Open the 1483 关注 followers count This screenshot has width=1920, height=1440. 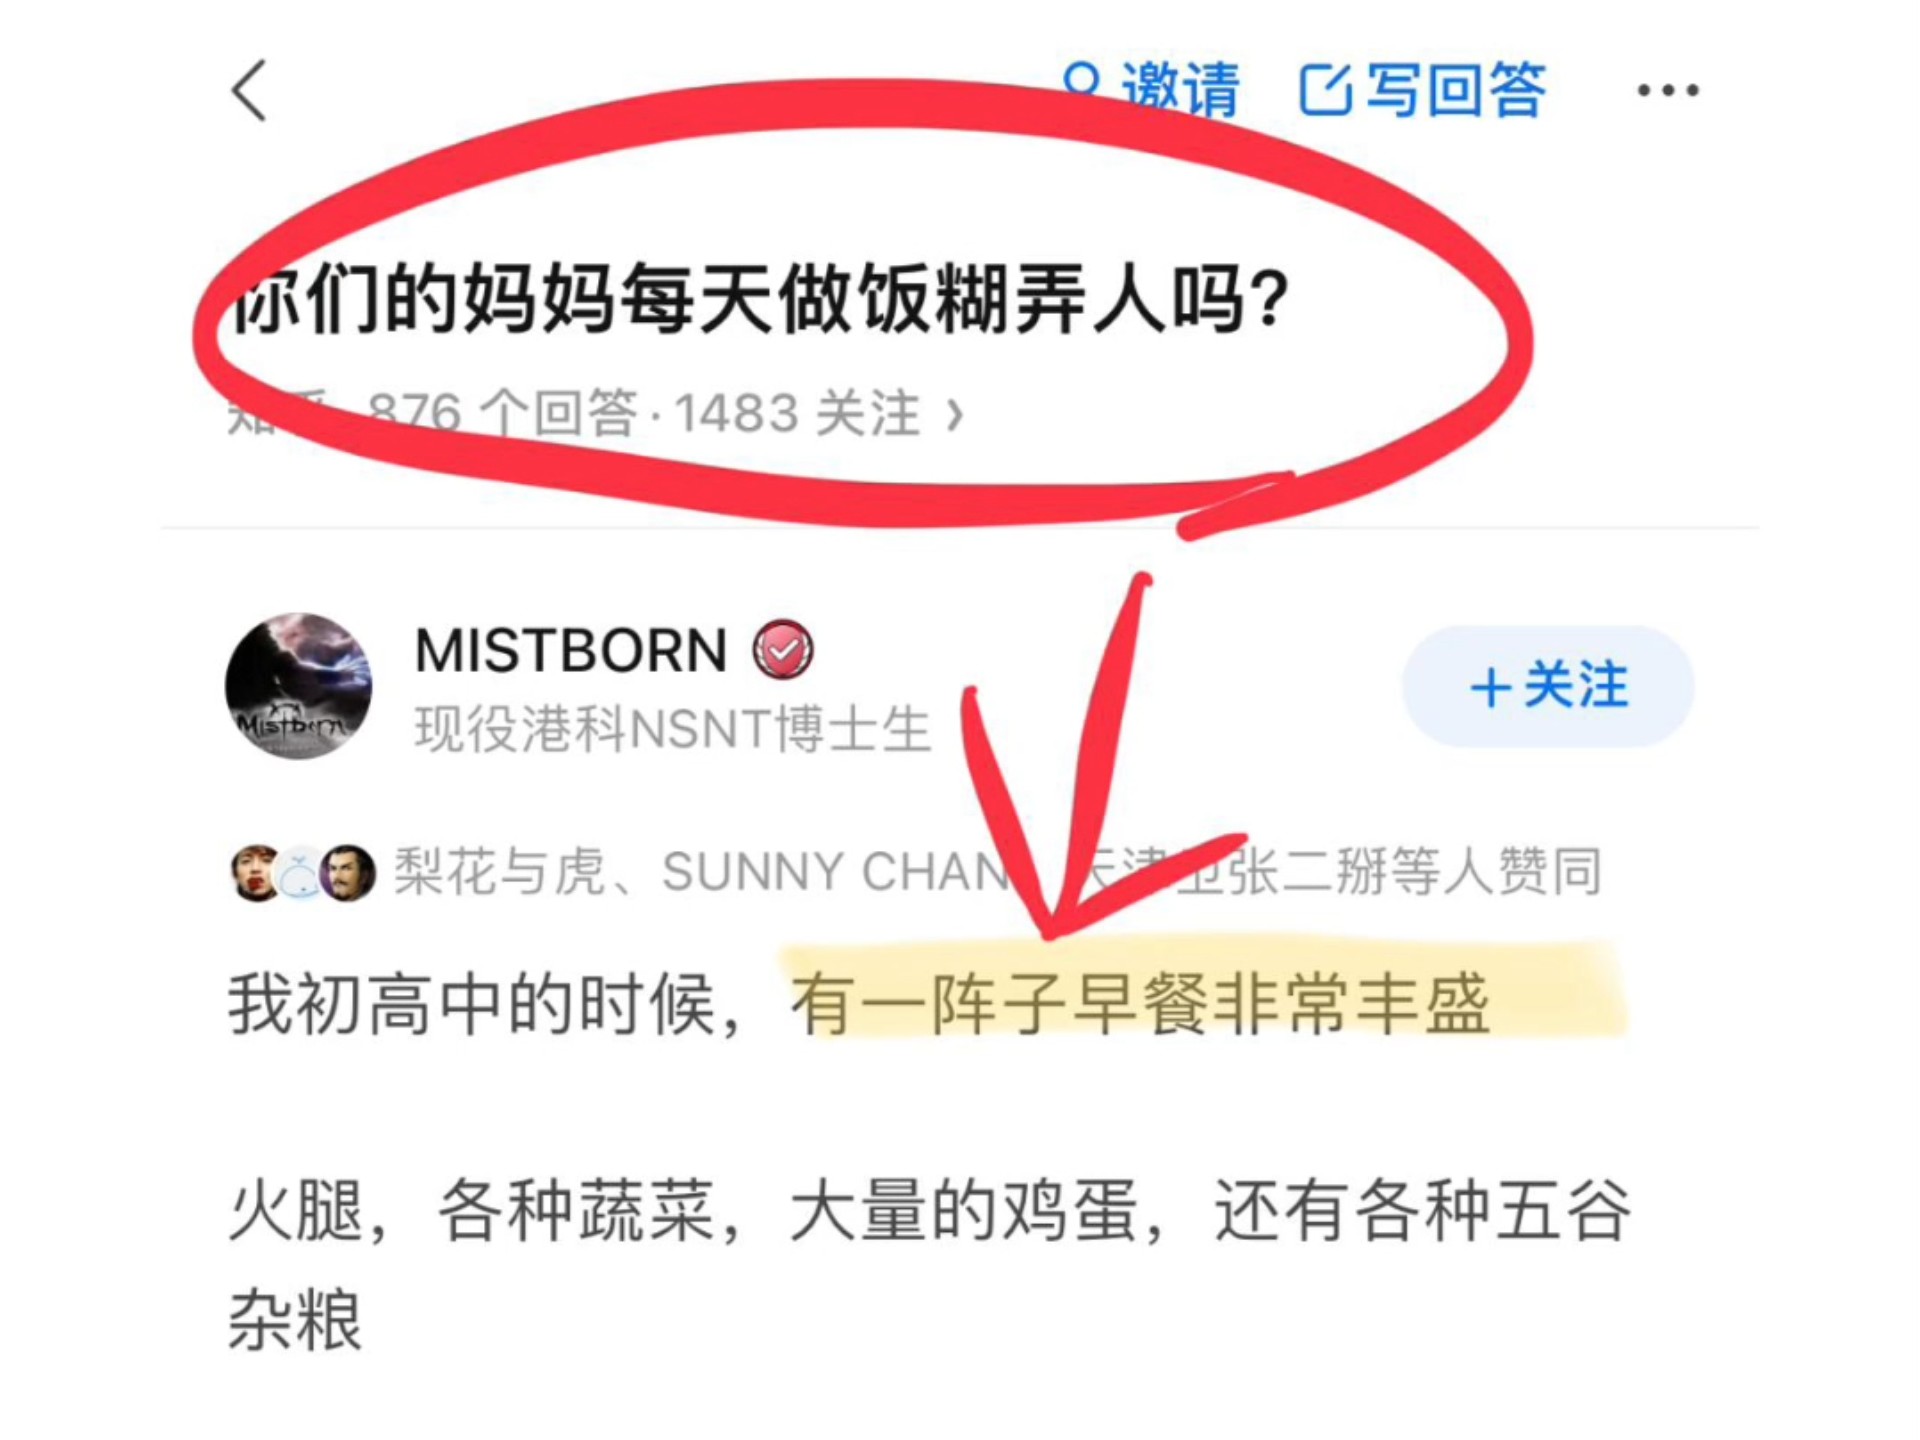(x=797, y=413)
